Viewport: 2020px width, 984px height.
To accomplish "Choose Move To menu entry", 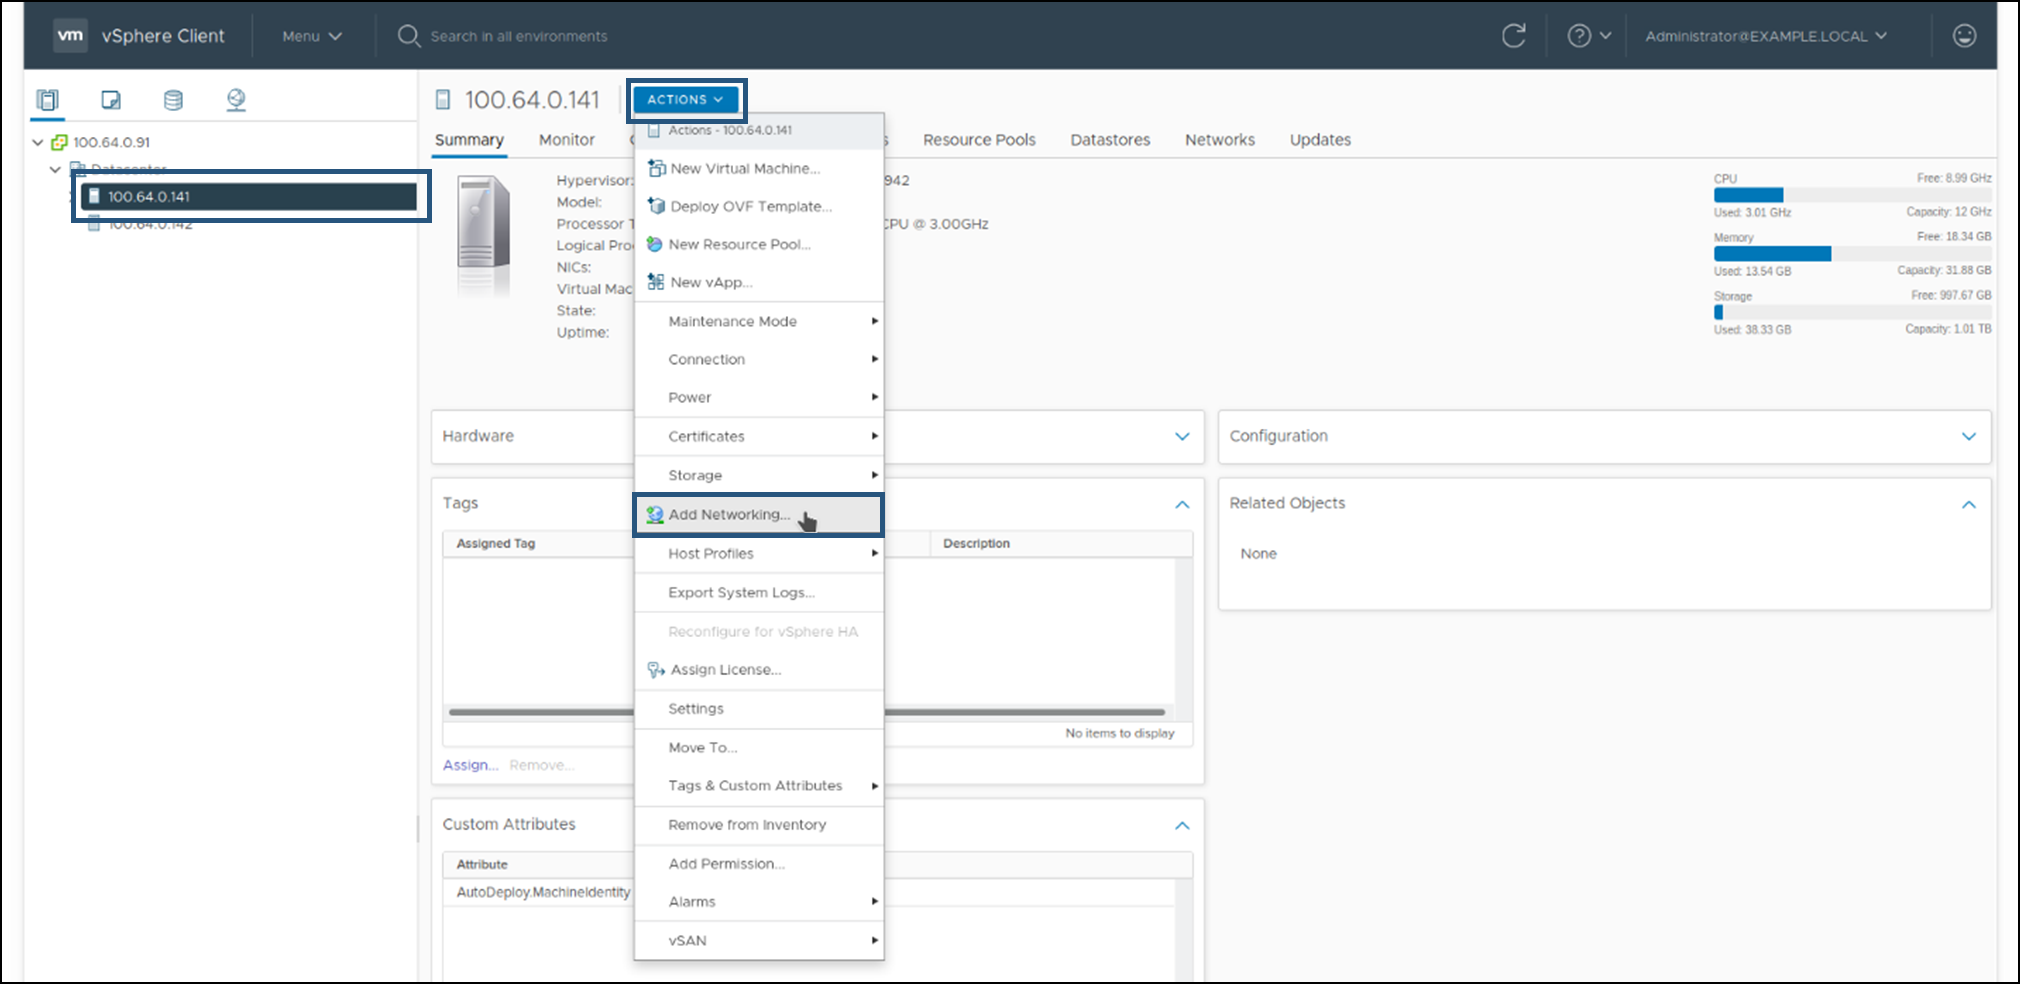I will 759,747.
